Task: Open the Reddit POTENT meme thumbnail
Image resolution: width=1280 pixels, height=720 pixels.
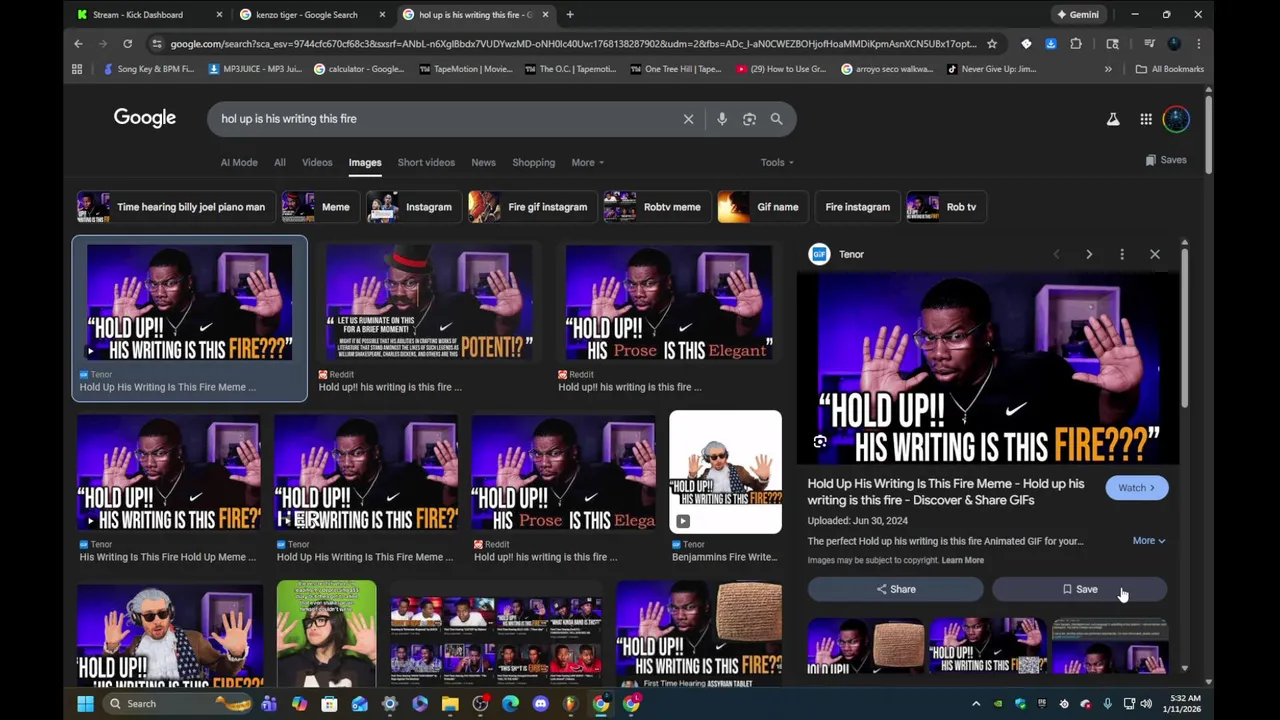Action: point(430,303)
